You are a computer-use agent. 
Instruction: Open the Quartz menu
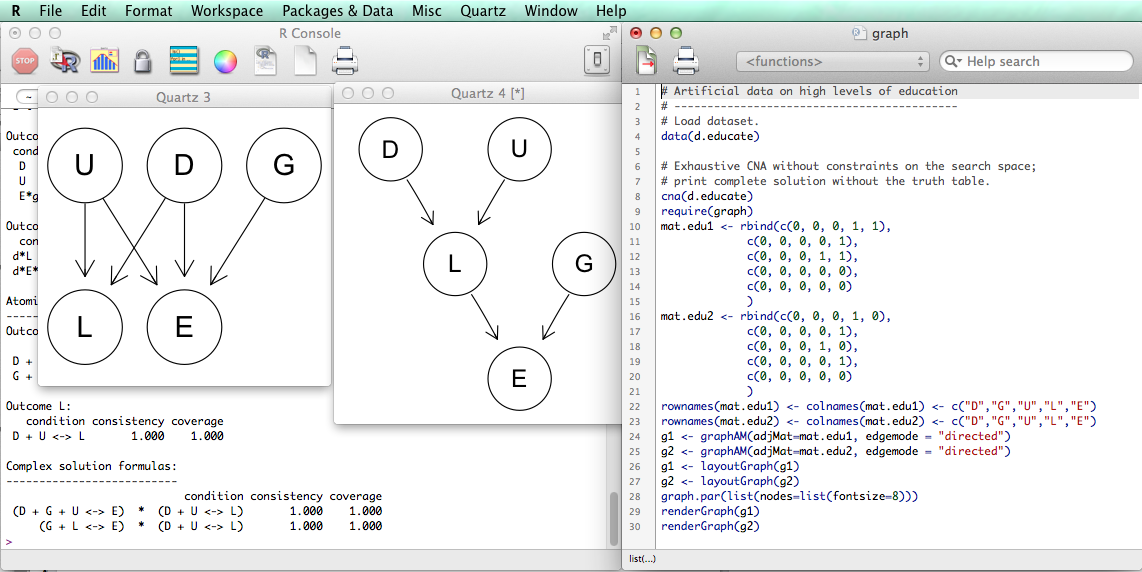pyautogui.click(x=483, y=11)
